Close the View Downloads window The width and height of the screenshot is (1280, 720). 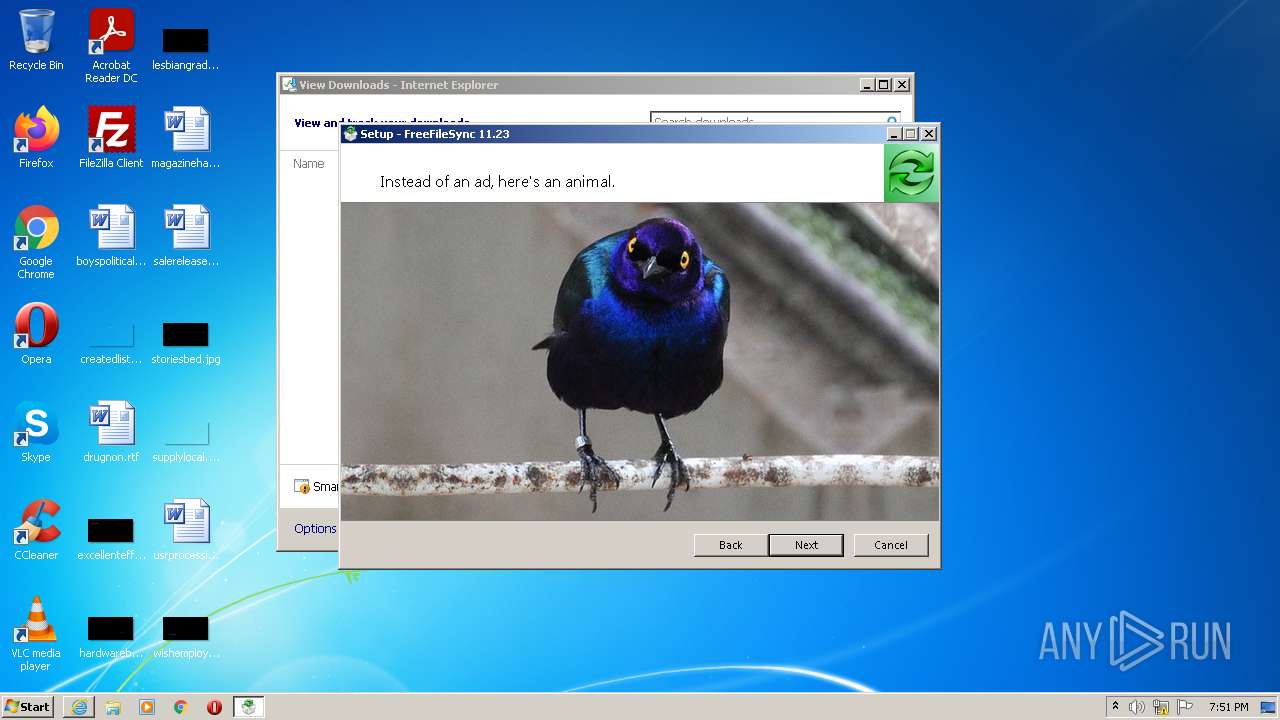pos(902,85)
